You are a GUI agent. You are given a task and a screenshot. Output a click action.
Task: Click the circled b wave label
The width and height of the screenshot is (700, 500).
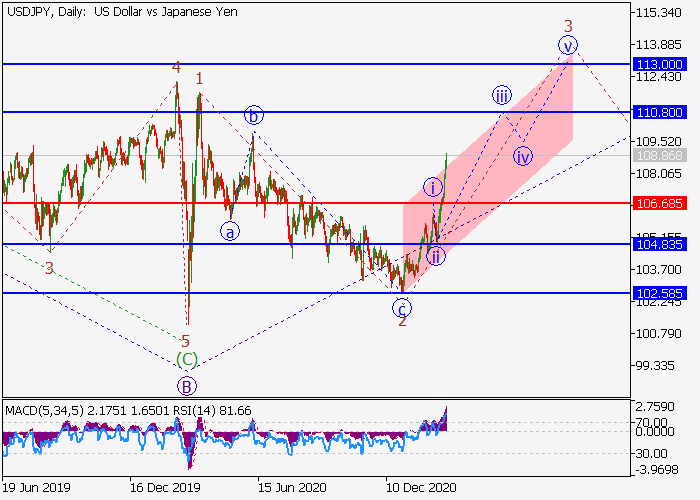tap(254, 115)
